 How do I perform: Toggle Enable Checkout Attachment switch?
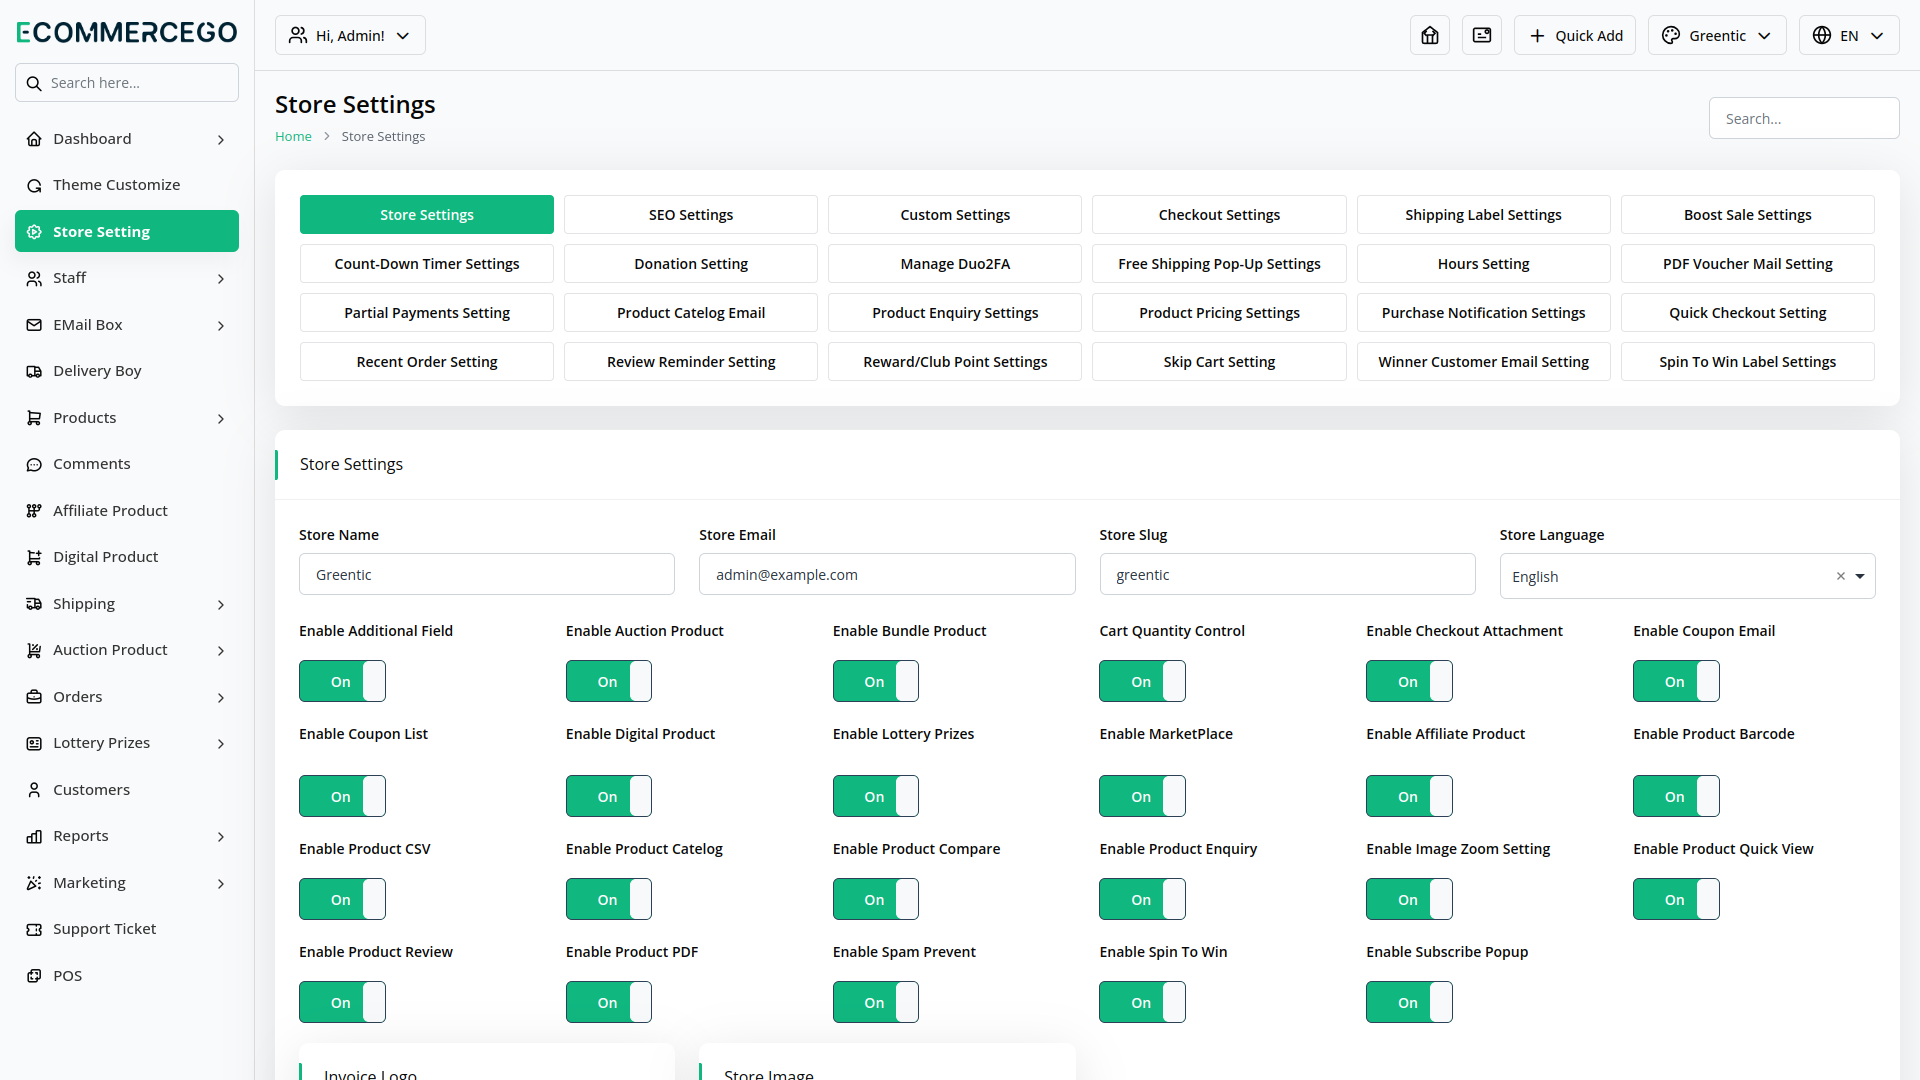tap(1409, 681)
